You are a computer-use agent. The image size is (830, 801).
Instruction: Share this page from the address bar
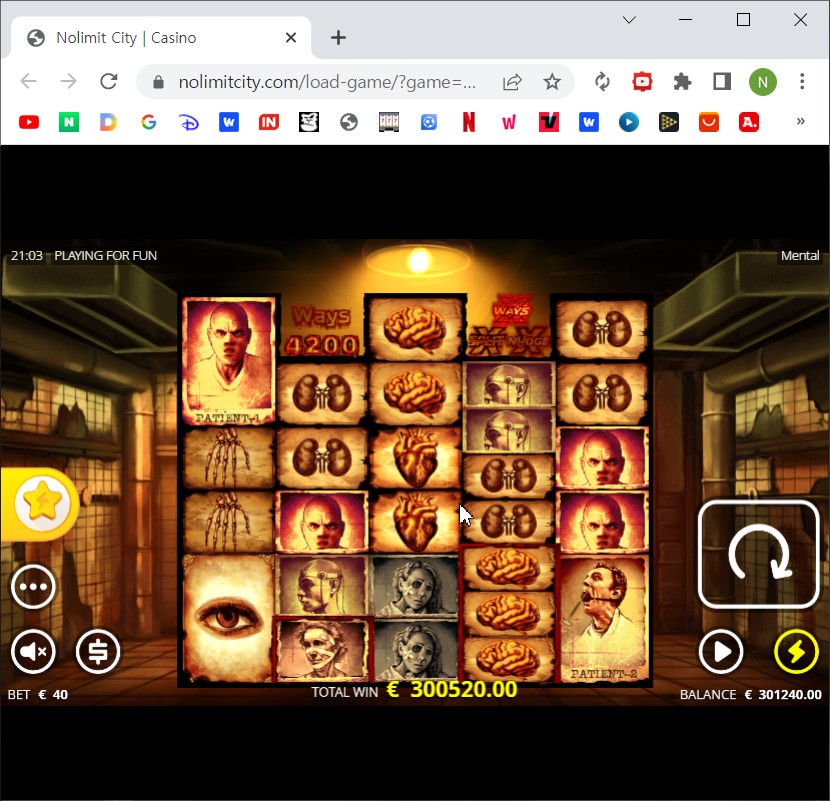pyautogui.click(x=512, y=82)
